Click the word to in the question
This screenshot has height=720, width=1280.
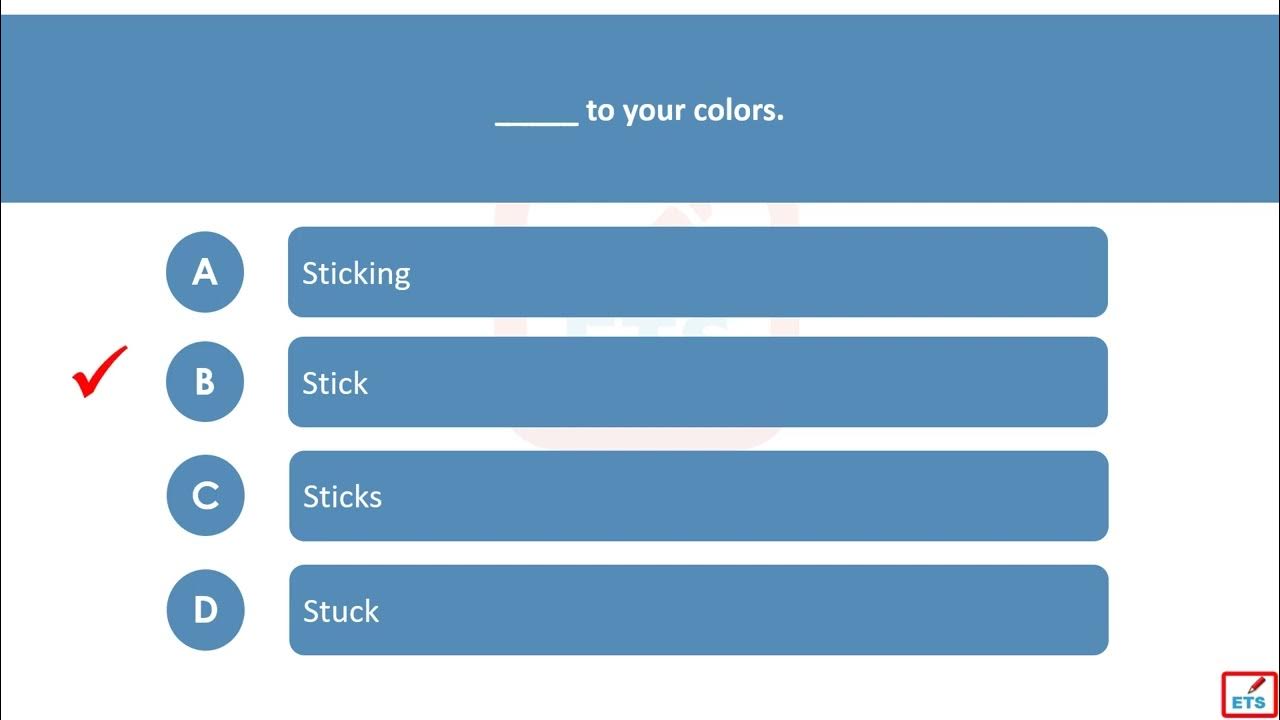600,111
